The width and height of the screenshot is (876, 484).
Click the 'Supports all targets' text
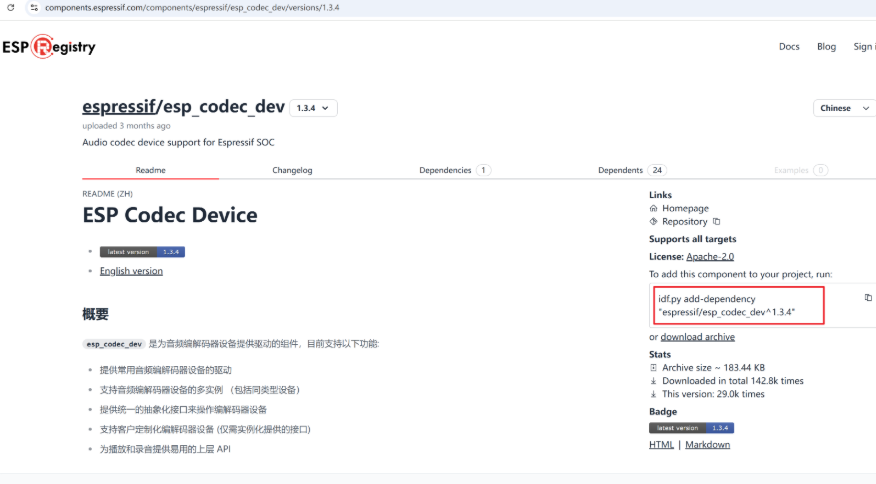693,239
